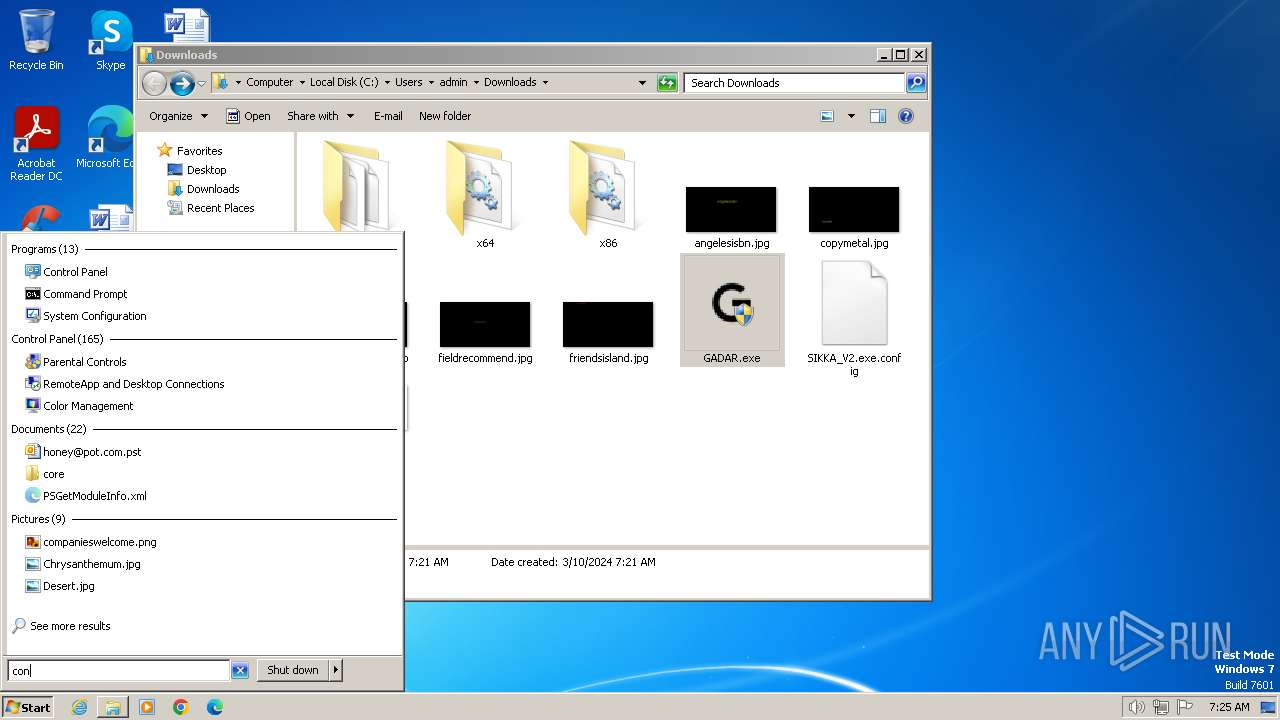This screenshot has width=1280, height=720.
Task: Open Windows Explorer taskbar icon
Action: (x=112, y=707)
